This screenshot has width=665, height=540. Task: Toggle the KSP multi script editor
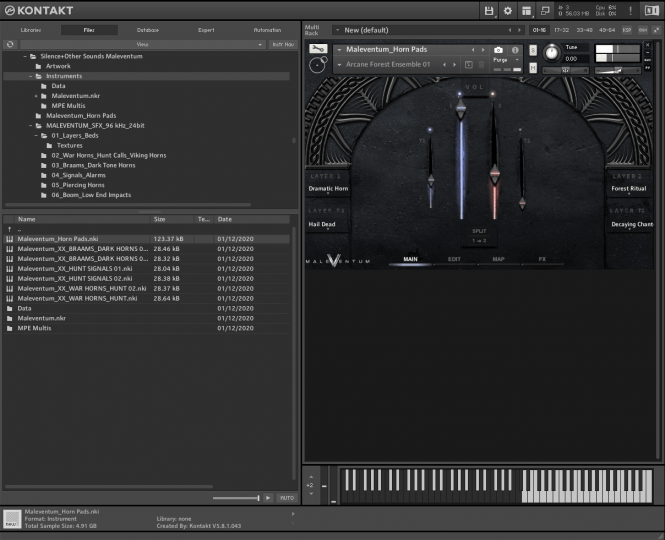pyautogui.click(x=627, y=30)
